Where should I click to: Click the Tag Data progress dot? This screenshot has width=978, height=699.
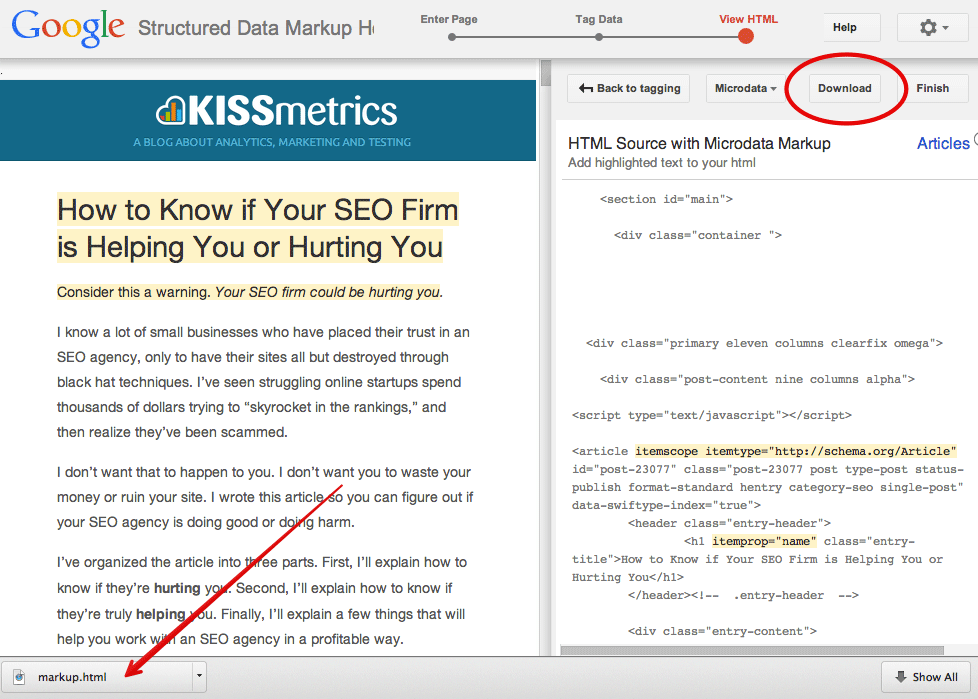pos(599,37)
